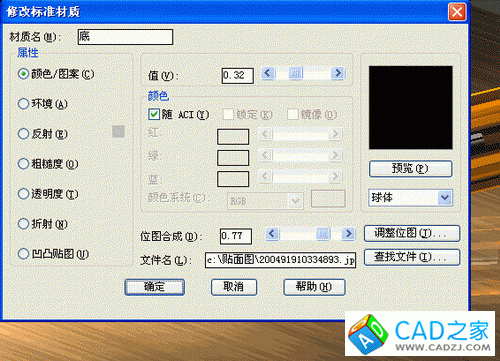Image resolution: width=500 pixels, height=361 pixels.
Task: Click the black material preview thumbnail
Action: tap(411, 107)
